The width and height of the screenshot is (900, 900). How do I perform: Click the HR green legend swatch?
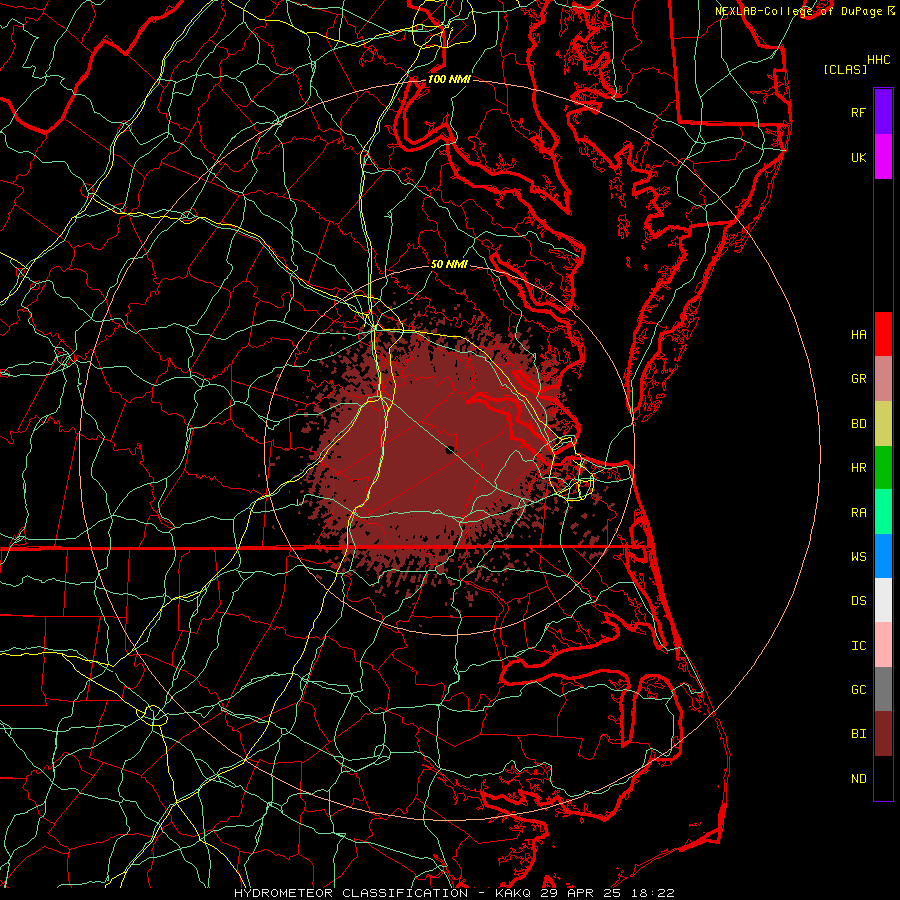pyautogui.click(x=883, y=467)
